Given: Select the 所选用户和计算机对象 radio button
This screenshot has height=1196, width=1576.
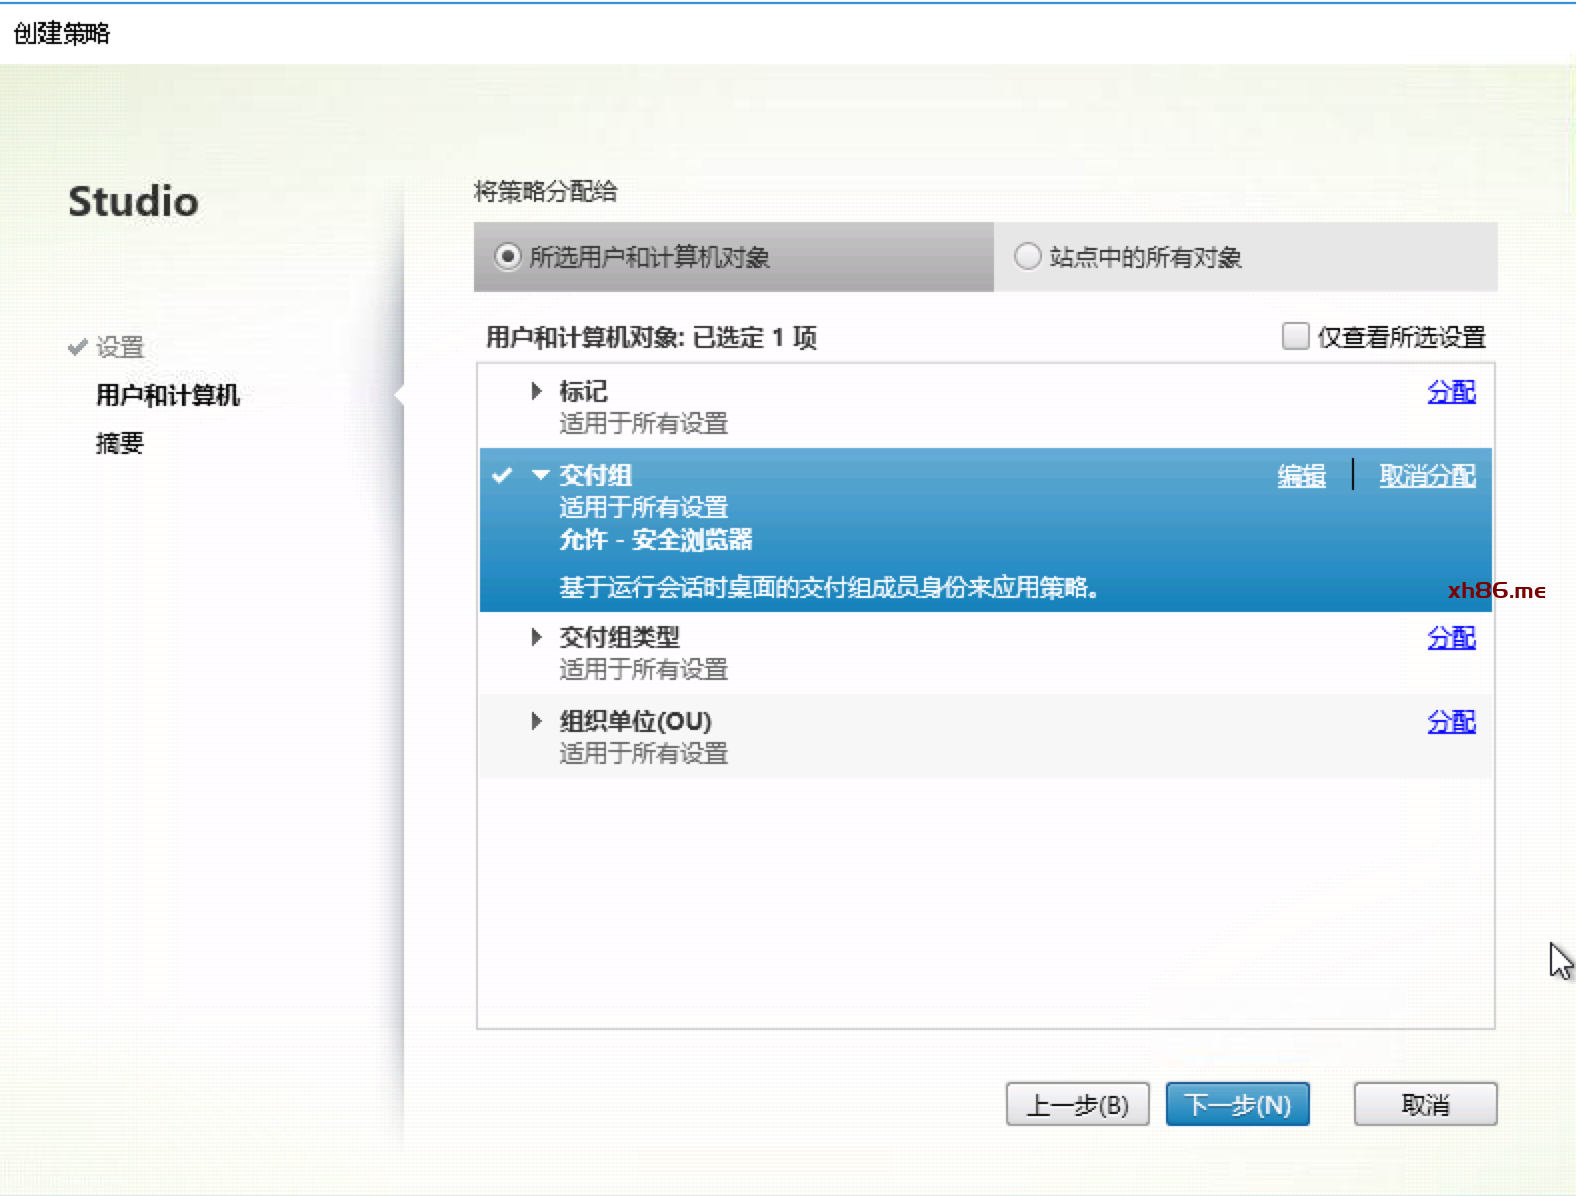Looking at the screenshot, I should (x=508, y=257).
